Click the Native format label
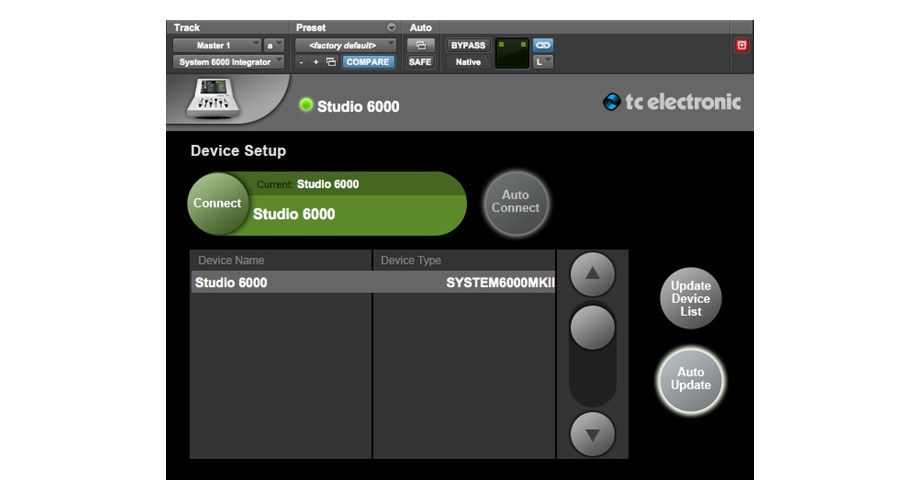The image size is (920, 500). point(468,62)
